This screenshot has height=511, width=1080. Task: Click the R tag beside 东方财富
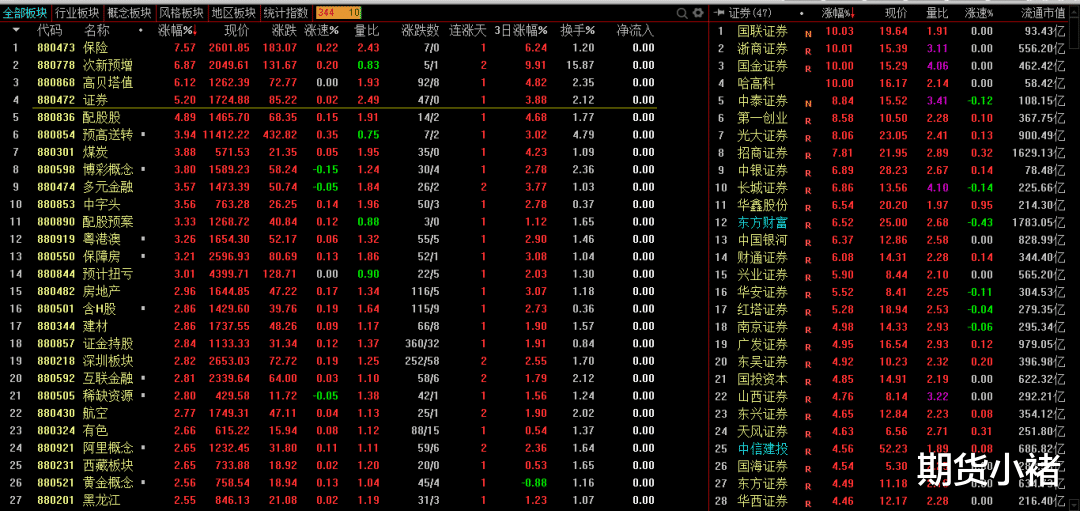tap(808, 225)
